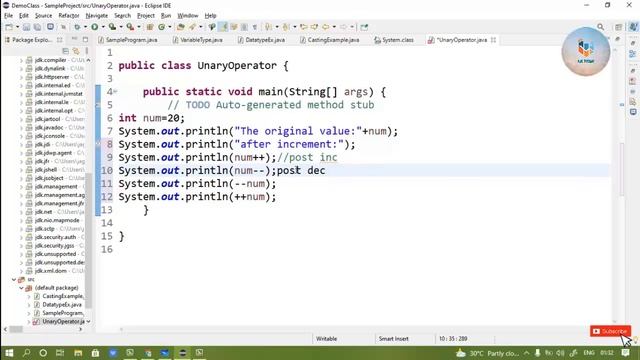Click the Package Explorer horizontal scrollbar

(16, 329)
